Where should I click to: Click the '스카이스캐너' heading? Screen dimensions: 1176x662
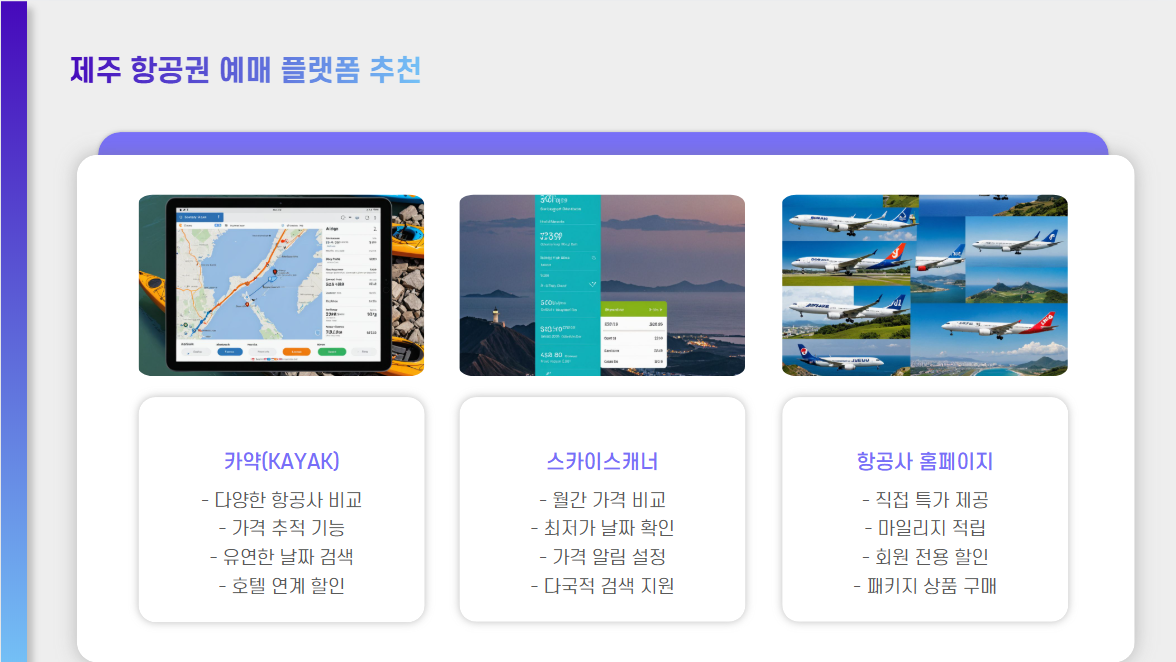pyautogui.click(x=602, y=461)
